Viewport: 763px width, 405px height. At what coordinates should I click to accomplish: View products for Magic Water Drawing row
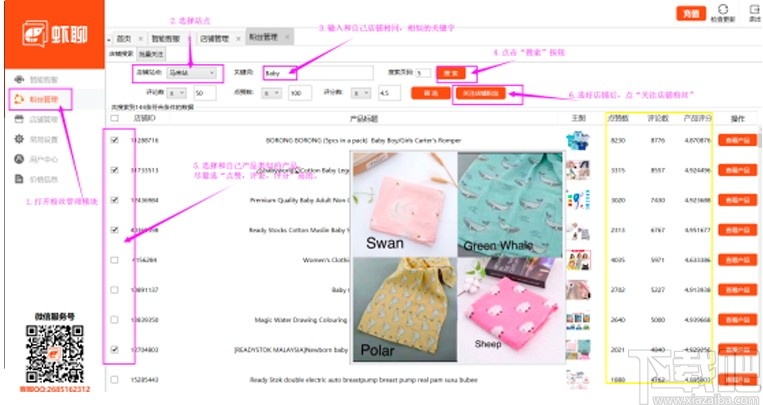pyautogui.click(x=738, y=320)
